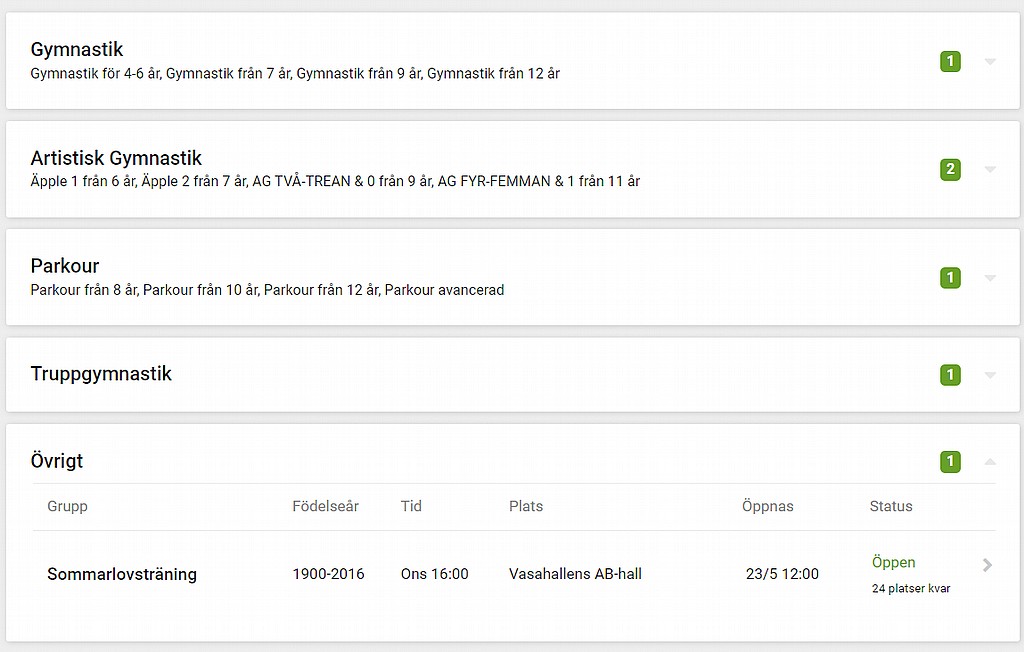
Task: Click the Öppen status text
Action: click(x=893, y=563)
